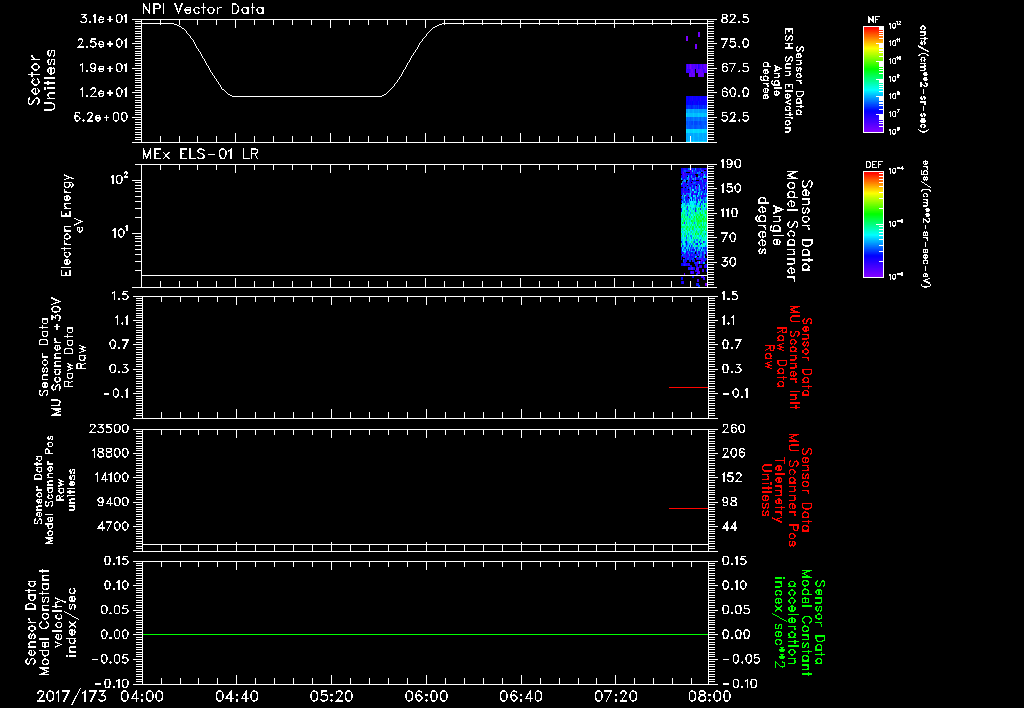Click the 3.1e+01 sector tick value
Viewport: 1024px width, 708px height.
[104, 19]
